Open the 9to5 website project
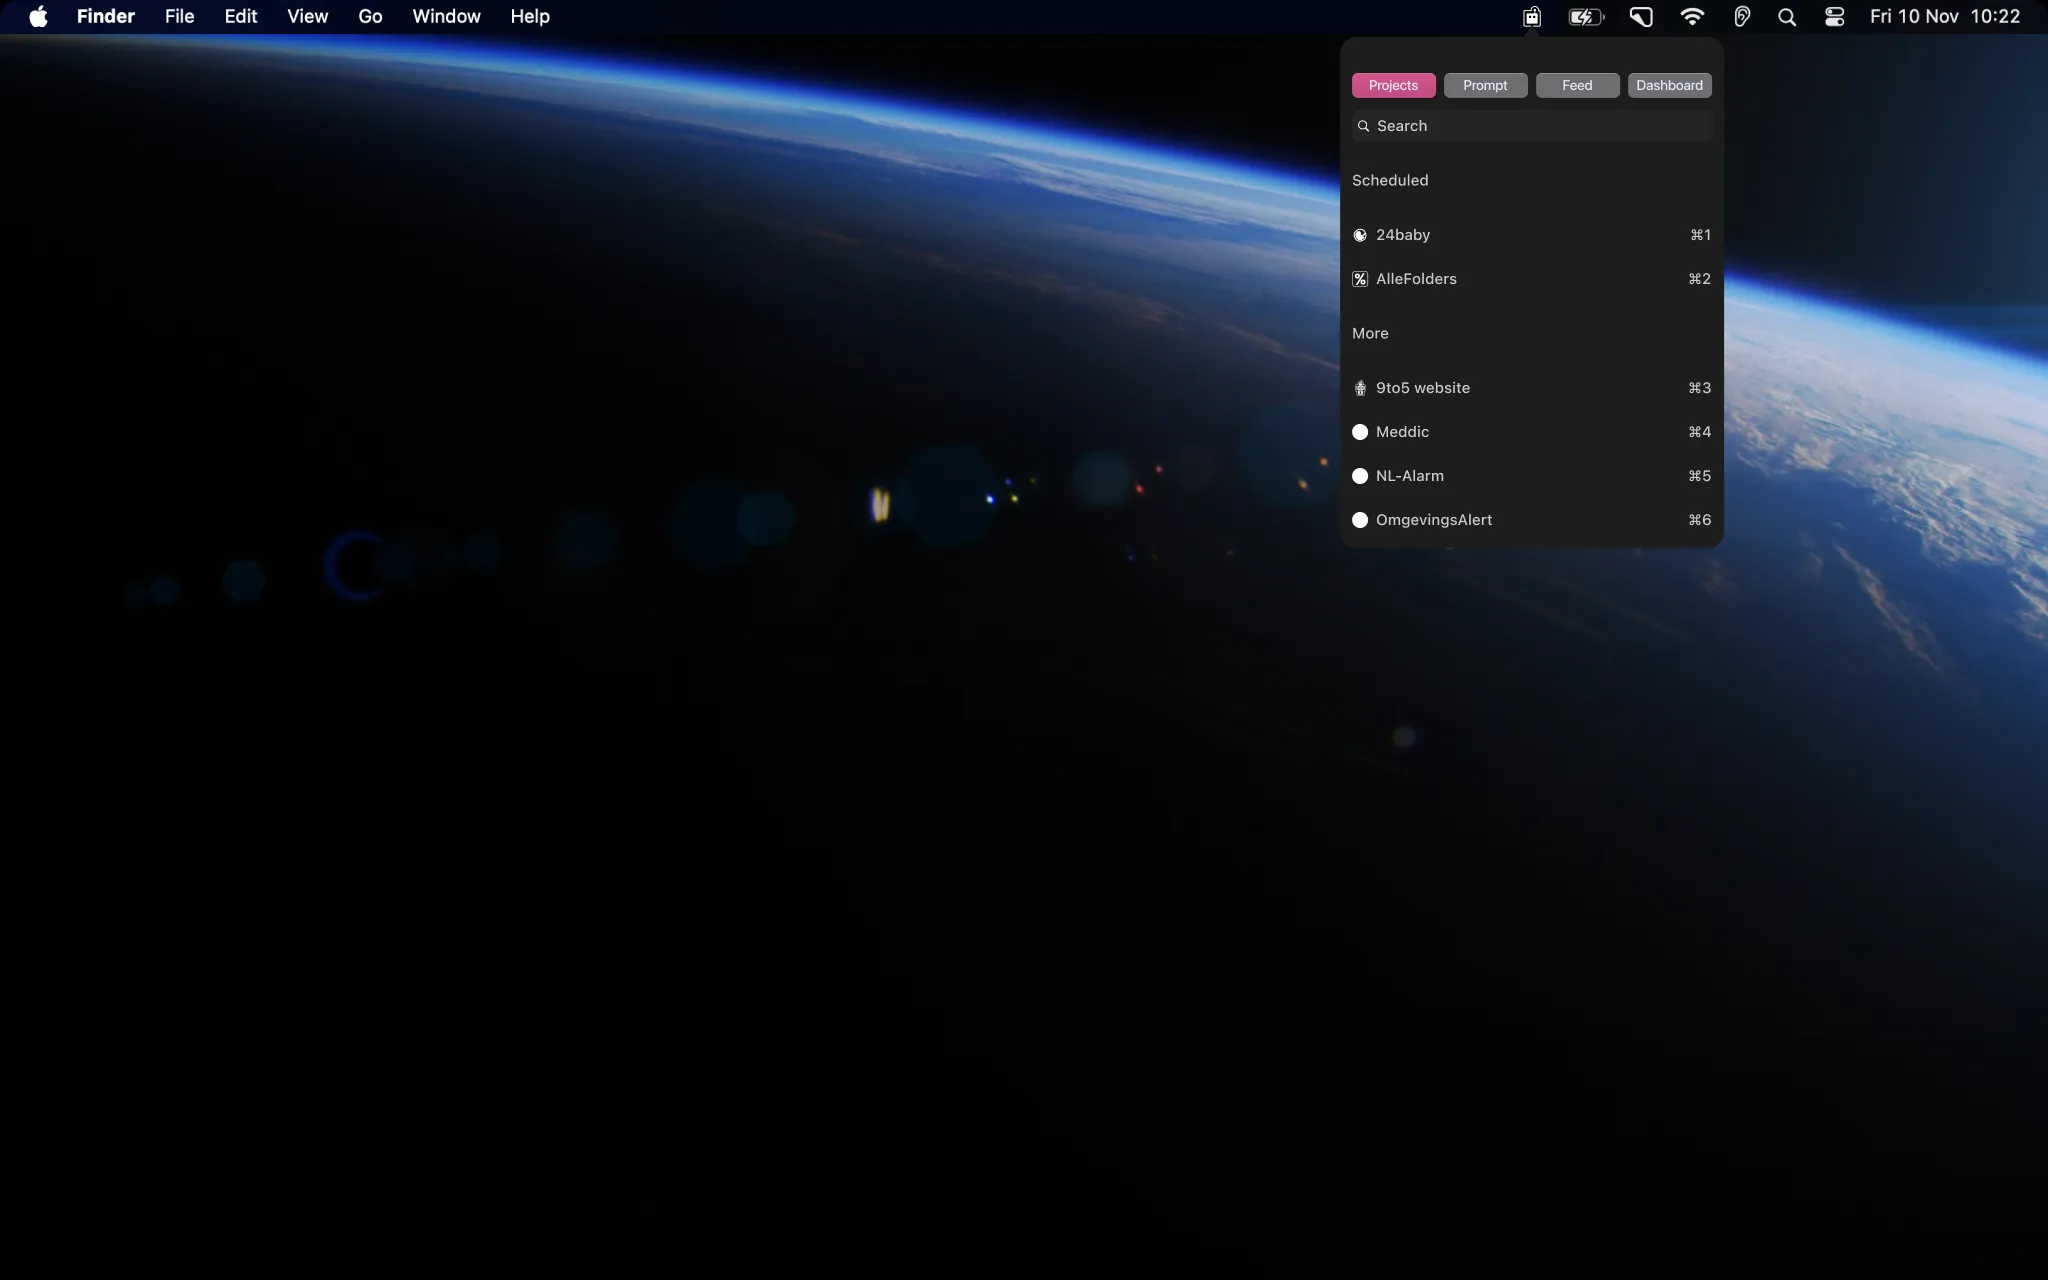 click(x=1531, y=388)
